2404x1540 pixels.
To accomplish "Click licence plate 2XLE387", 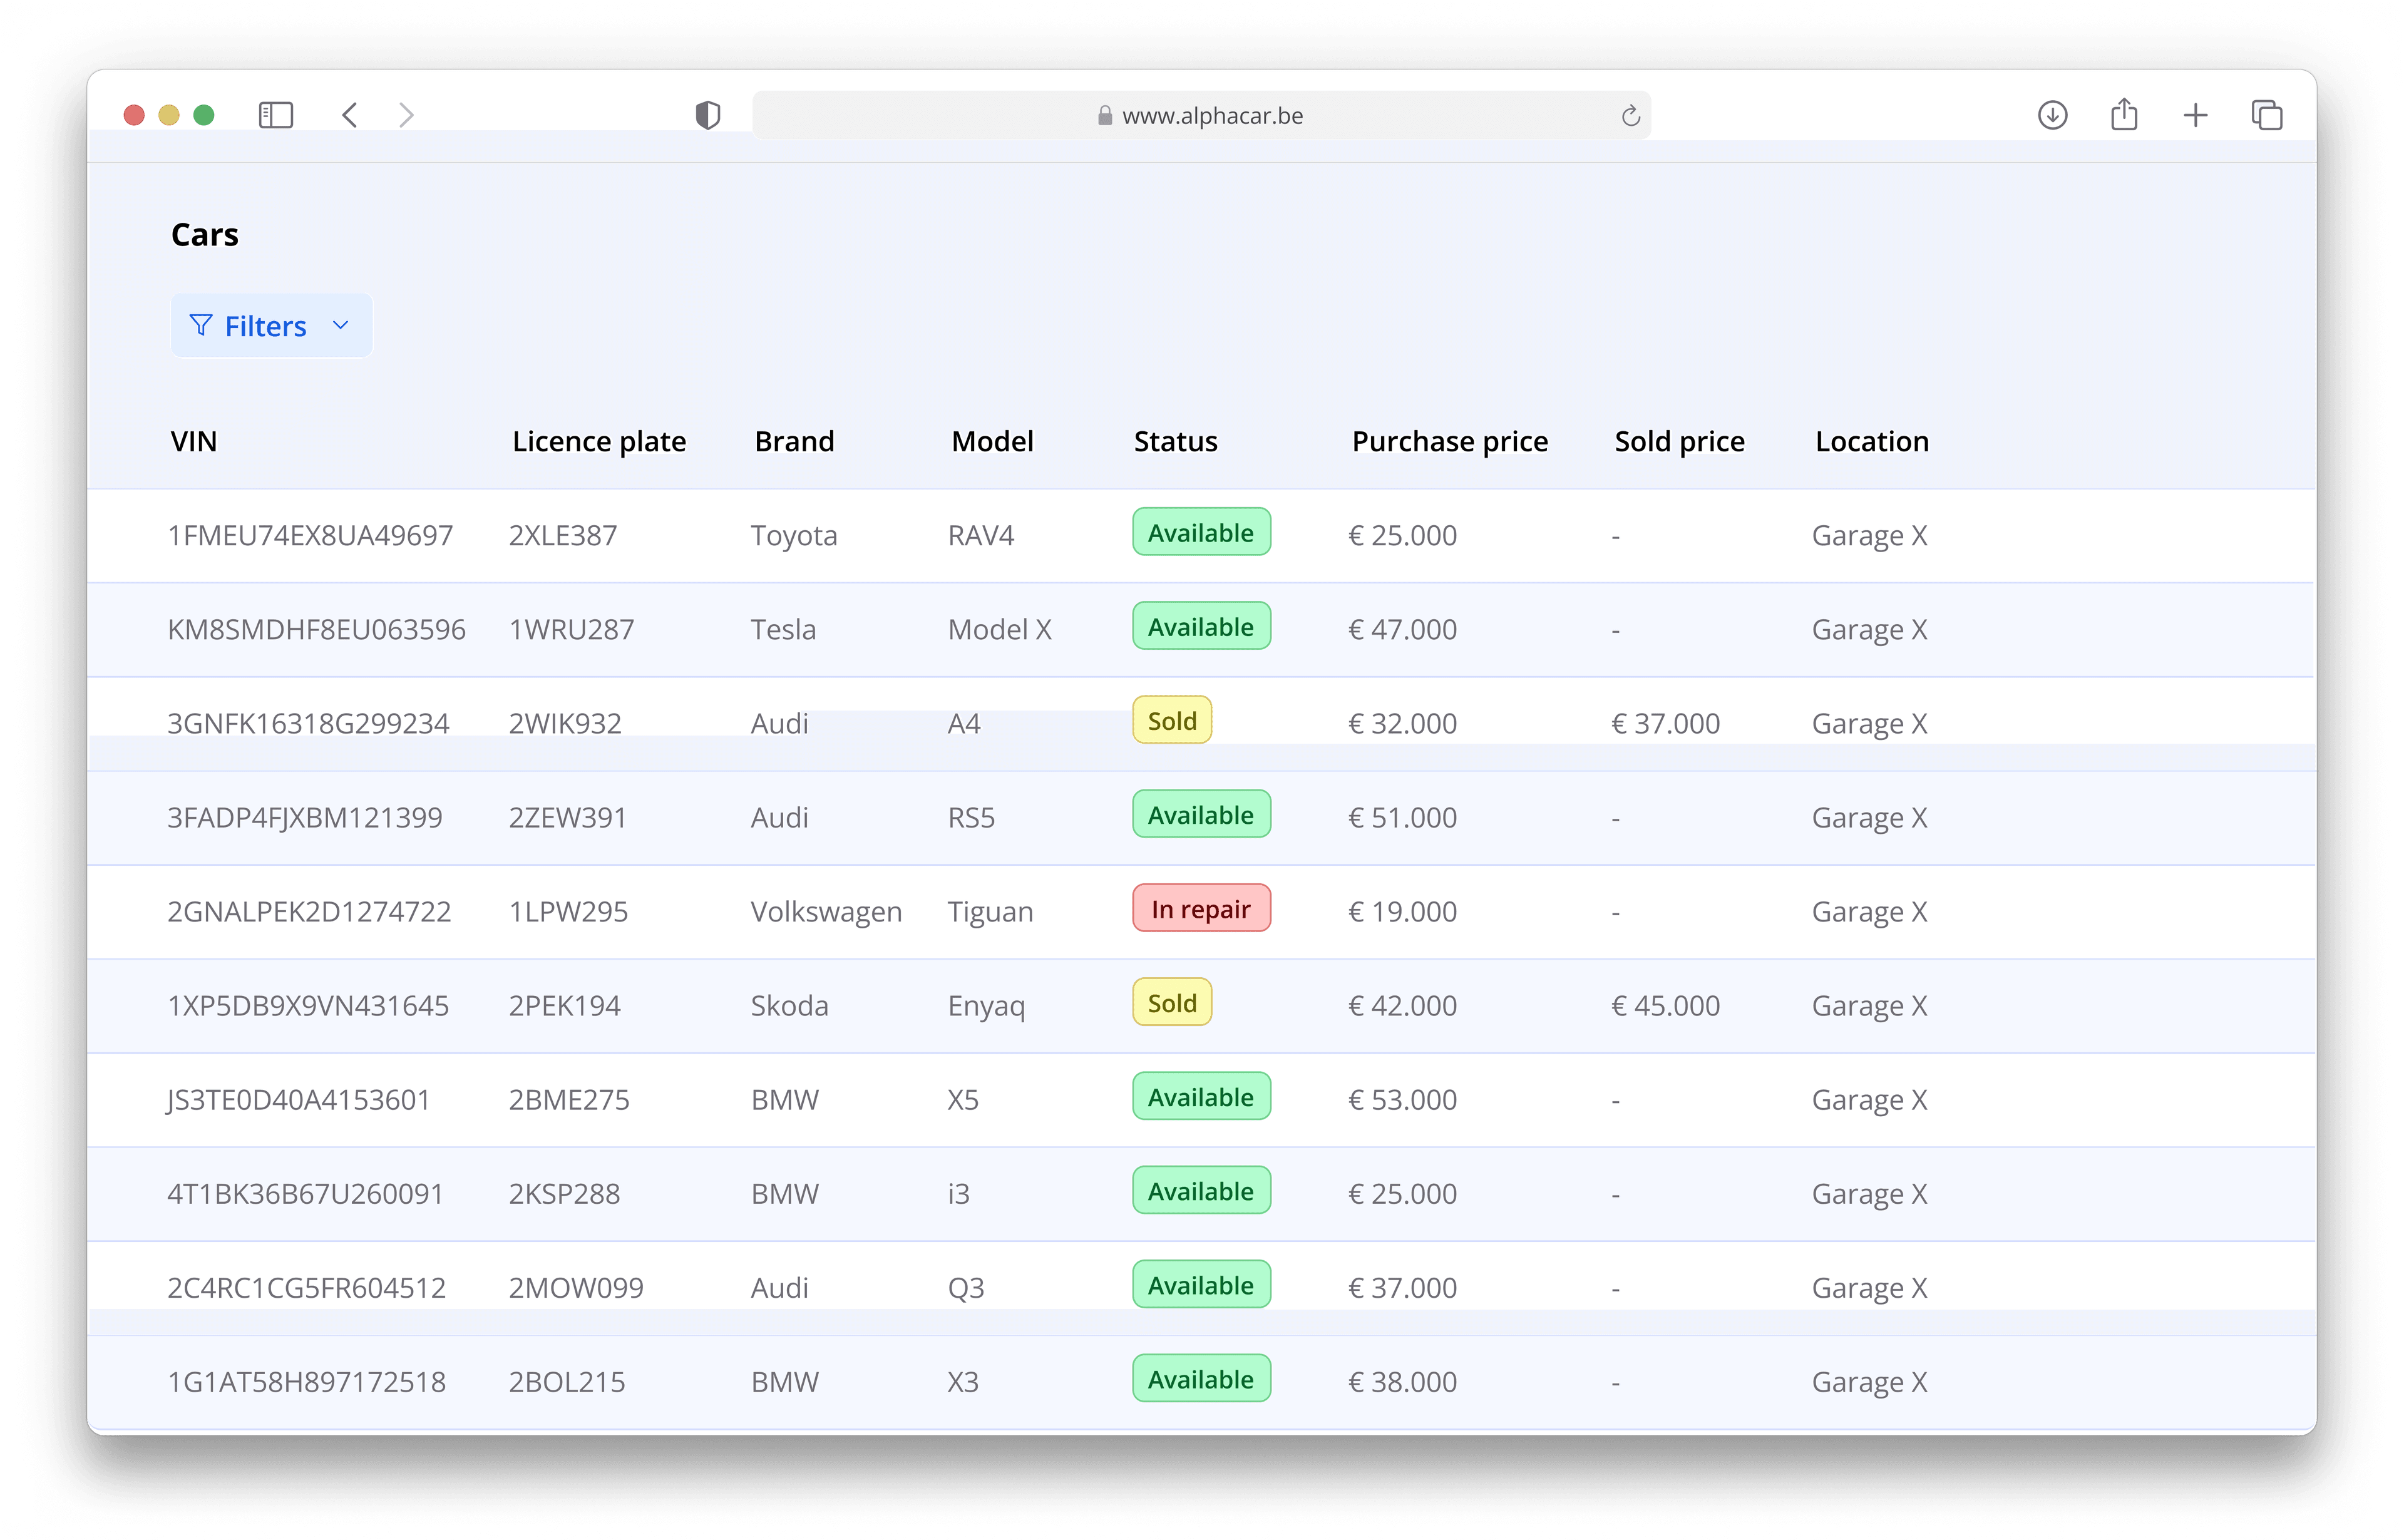I will point(563,535).
